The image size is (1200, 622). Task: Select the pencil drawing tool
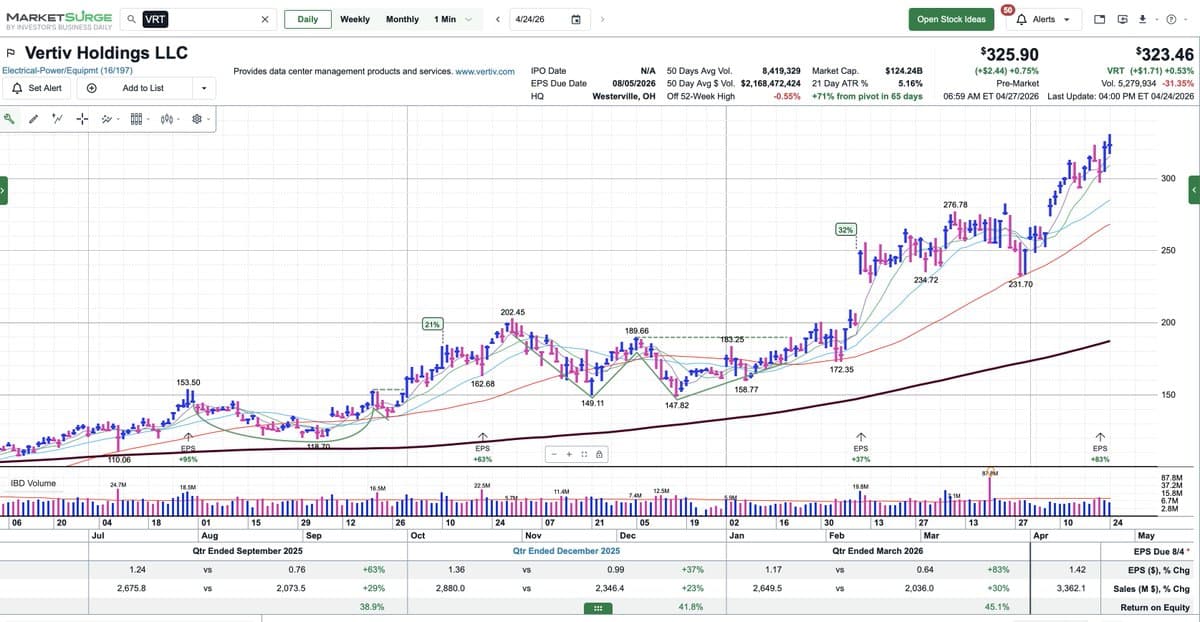[33, 120]
